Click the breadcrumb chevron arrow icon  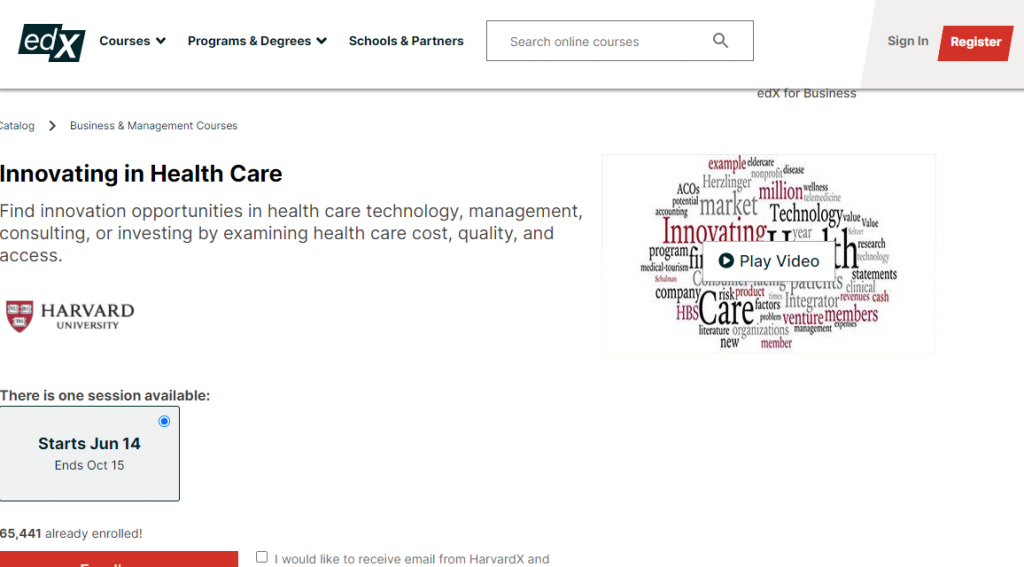coord(52,126)
